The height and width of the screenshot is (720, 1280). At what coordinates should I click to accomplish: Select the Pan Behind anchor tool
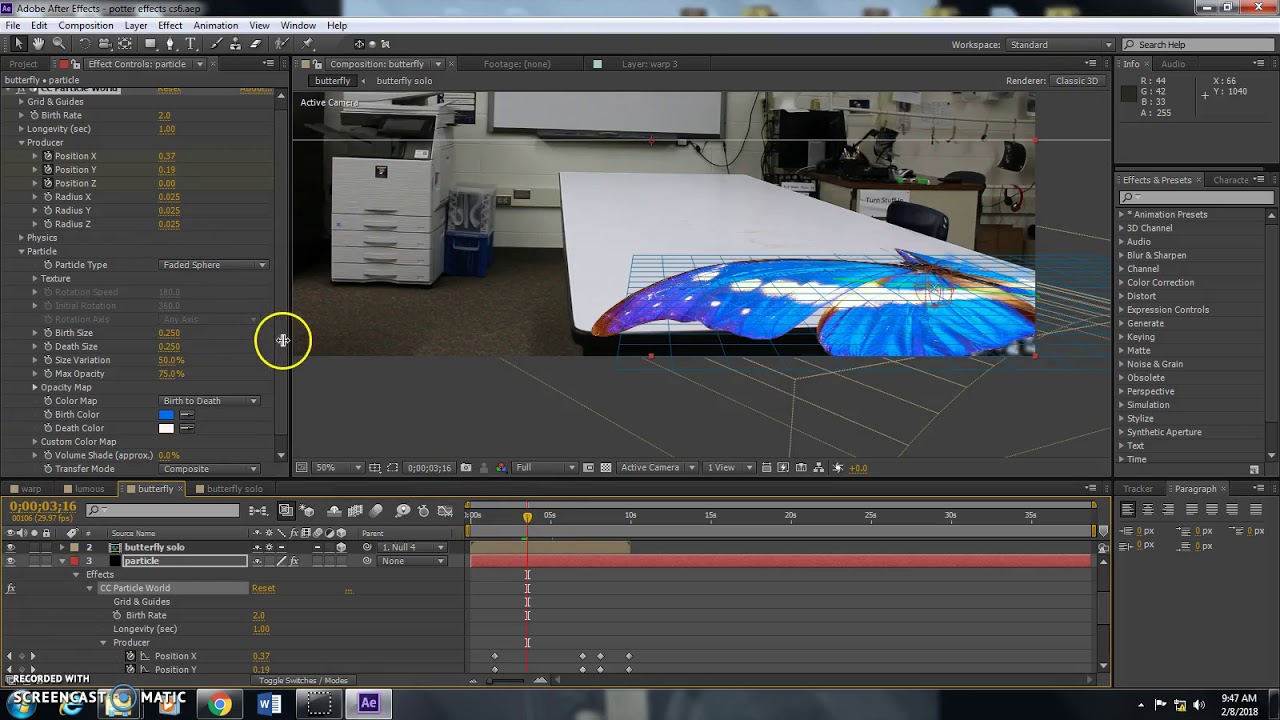coord(125,44)
